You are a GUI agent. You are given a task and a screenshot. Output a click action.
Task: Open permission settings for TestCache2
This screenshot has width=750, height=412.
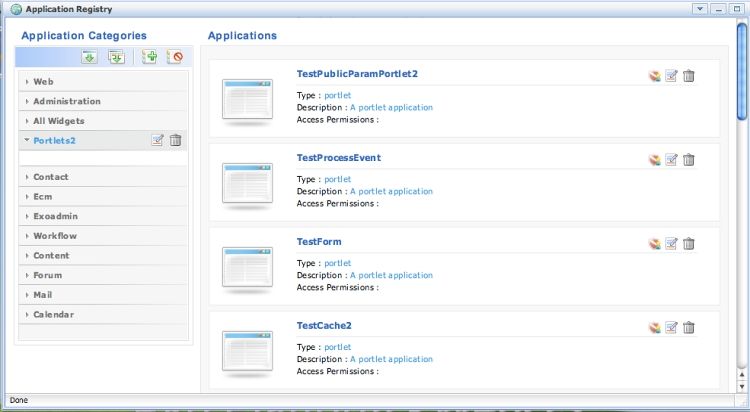(x=654, y=327)
